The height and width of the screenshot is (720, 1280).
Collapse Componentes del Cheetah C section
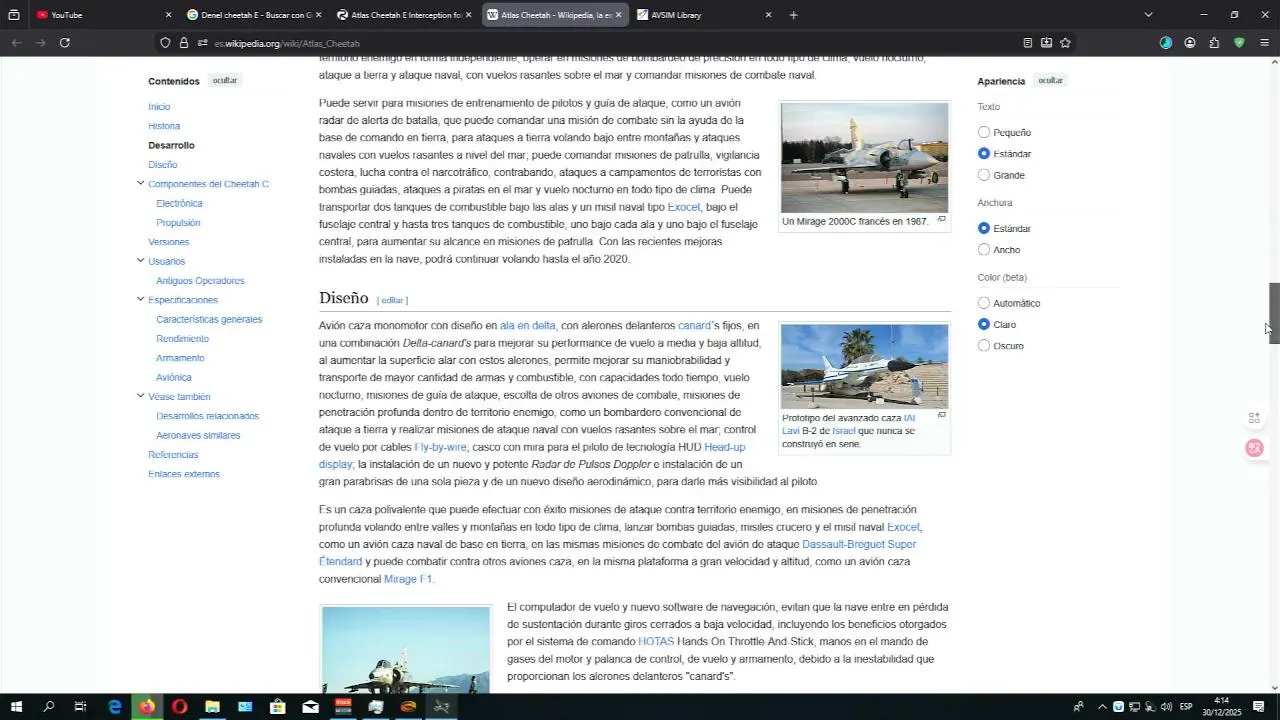tap(140, 183)
